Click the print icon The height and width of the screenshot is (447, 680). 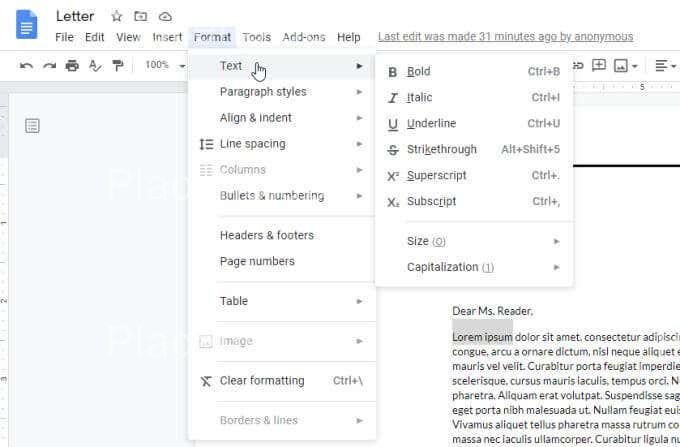[x=72, y=65]
